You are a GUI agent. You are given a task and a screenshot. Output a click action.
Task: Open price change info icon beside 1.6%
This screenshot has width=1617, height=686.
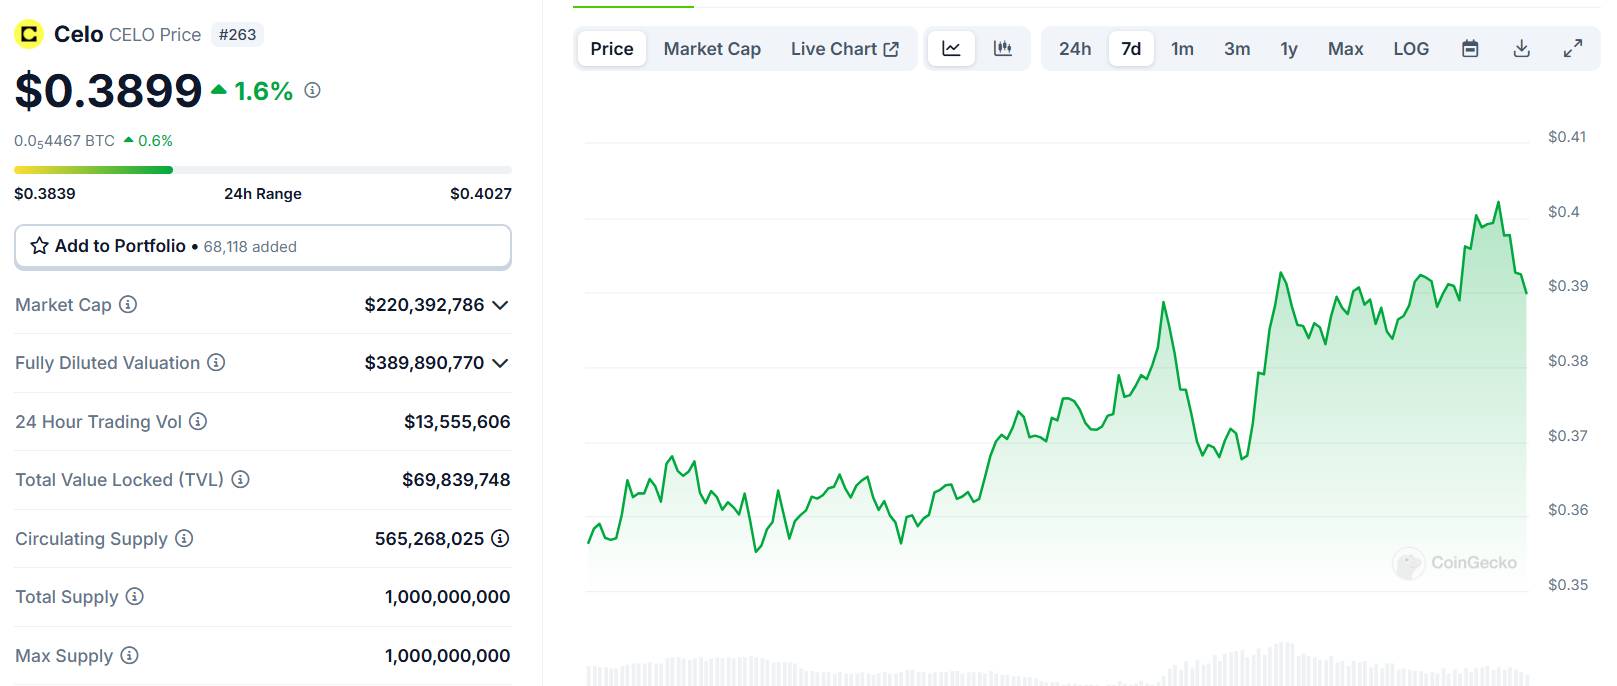click(x=312, y=90)
